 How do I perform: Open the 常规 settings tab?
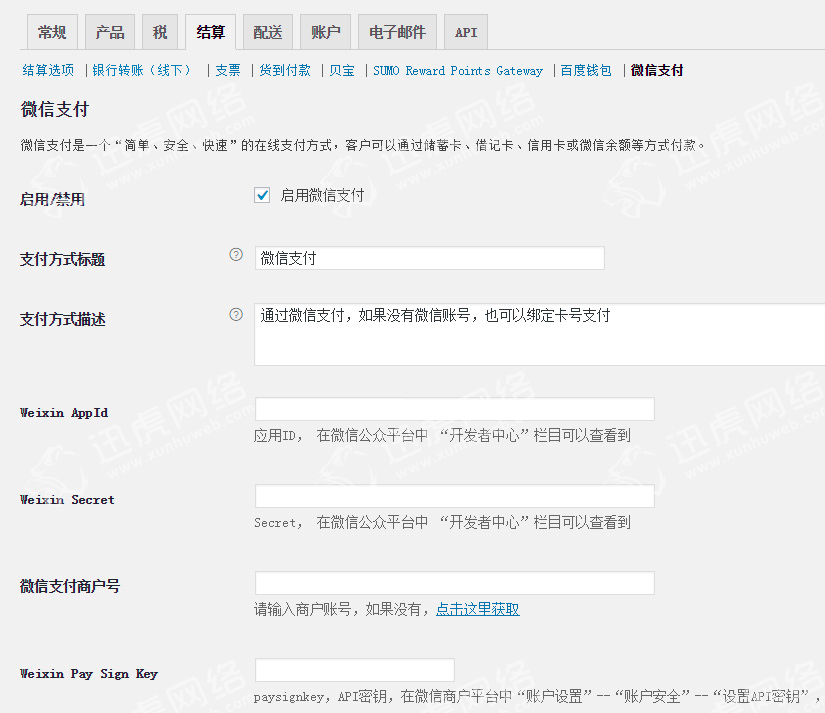click(x=52, y=32)
